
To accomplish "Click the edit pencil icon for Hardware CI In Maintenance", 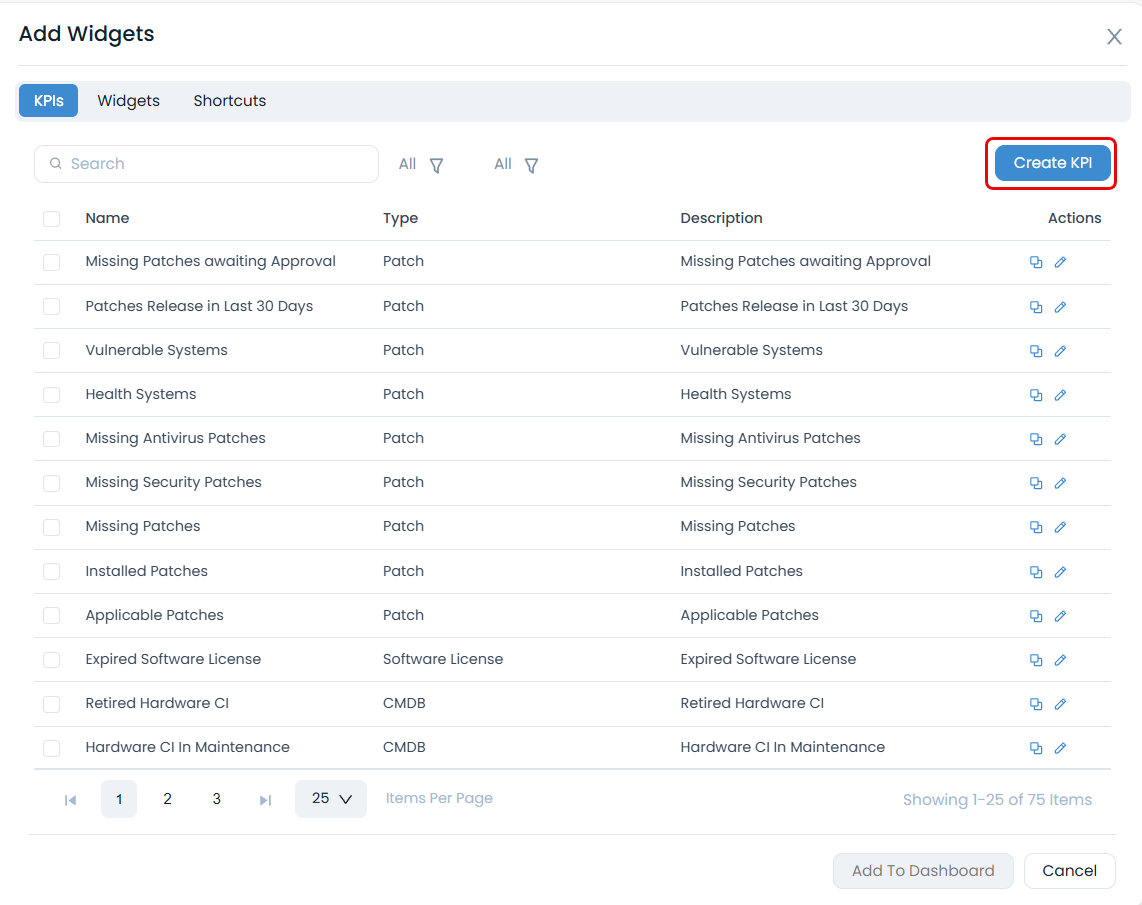I will (1060, 747).
